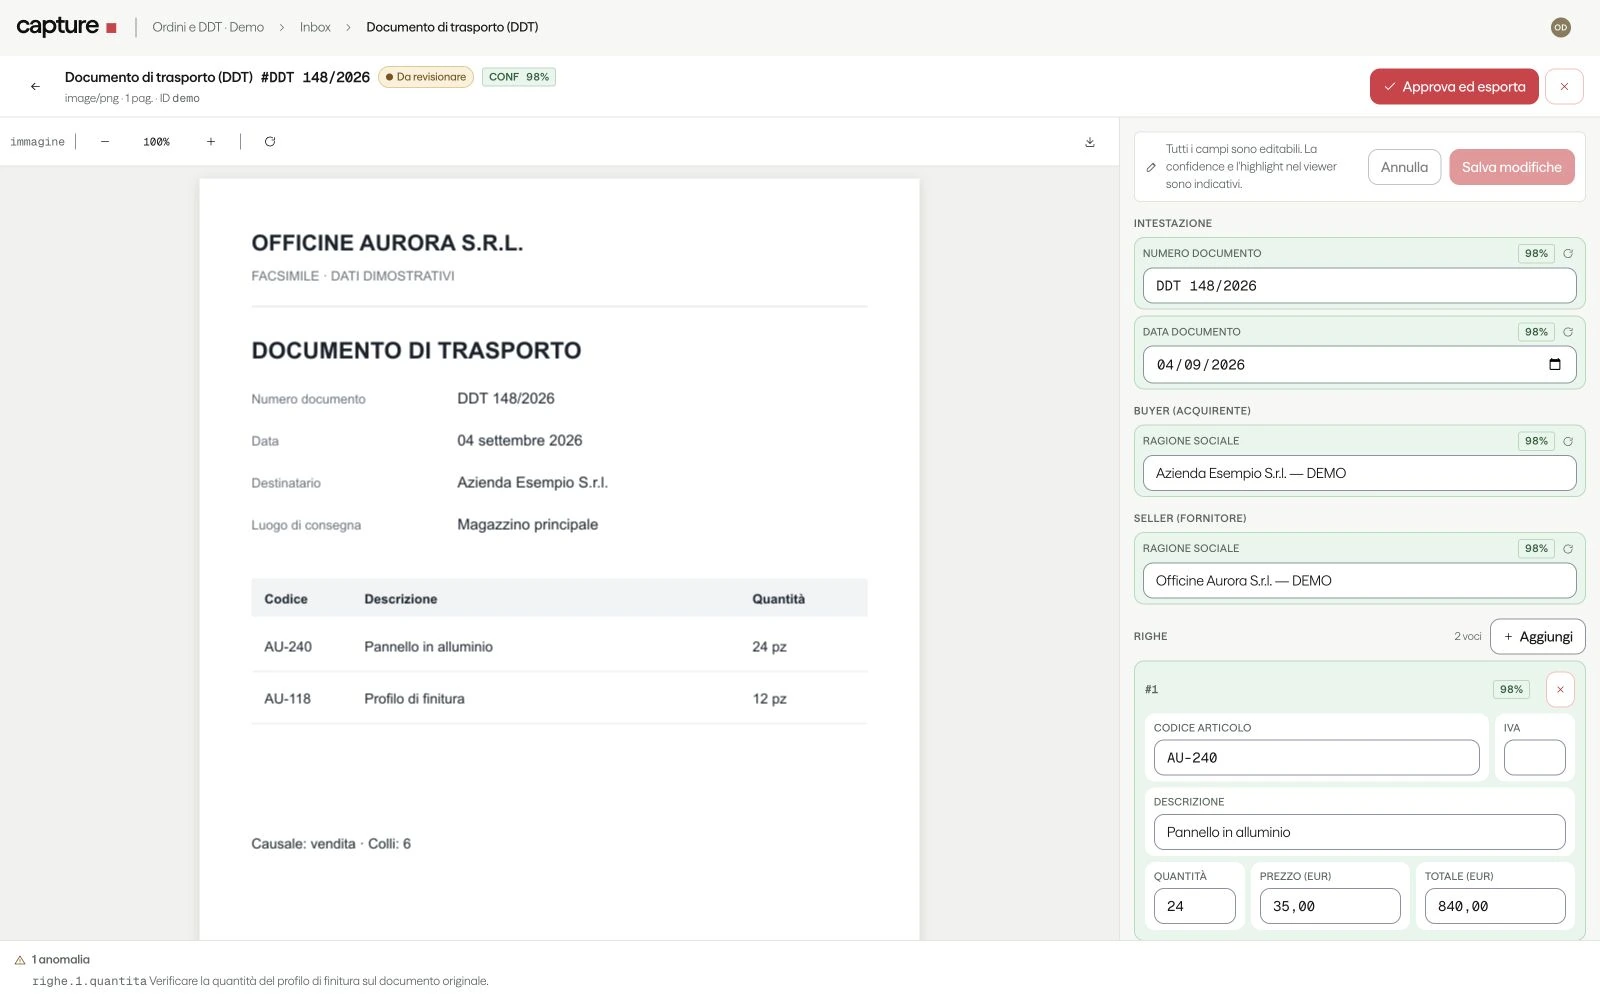Reset the Numero documento field
The width and height of the screenshot is (1600, 1000).
[x=1568, y=254]
